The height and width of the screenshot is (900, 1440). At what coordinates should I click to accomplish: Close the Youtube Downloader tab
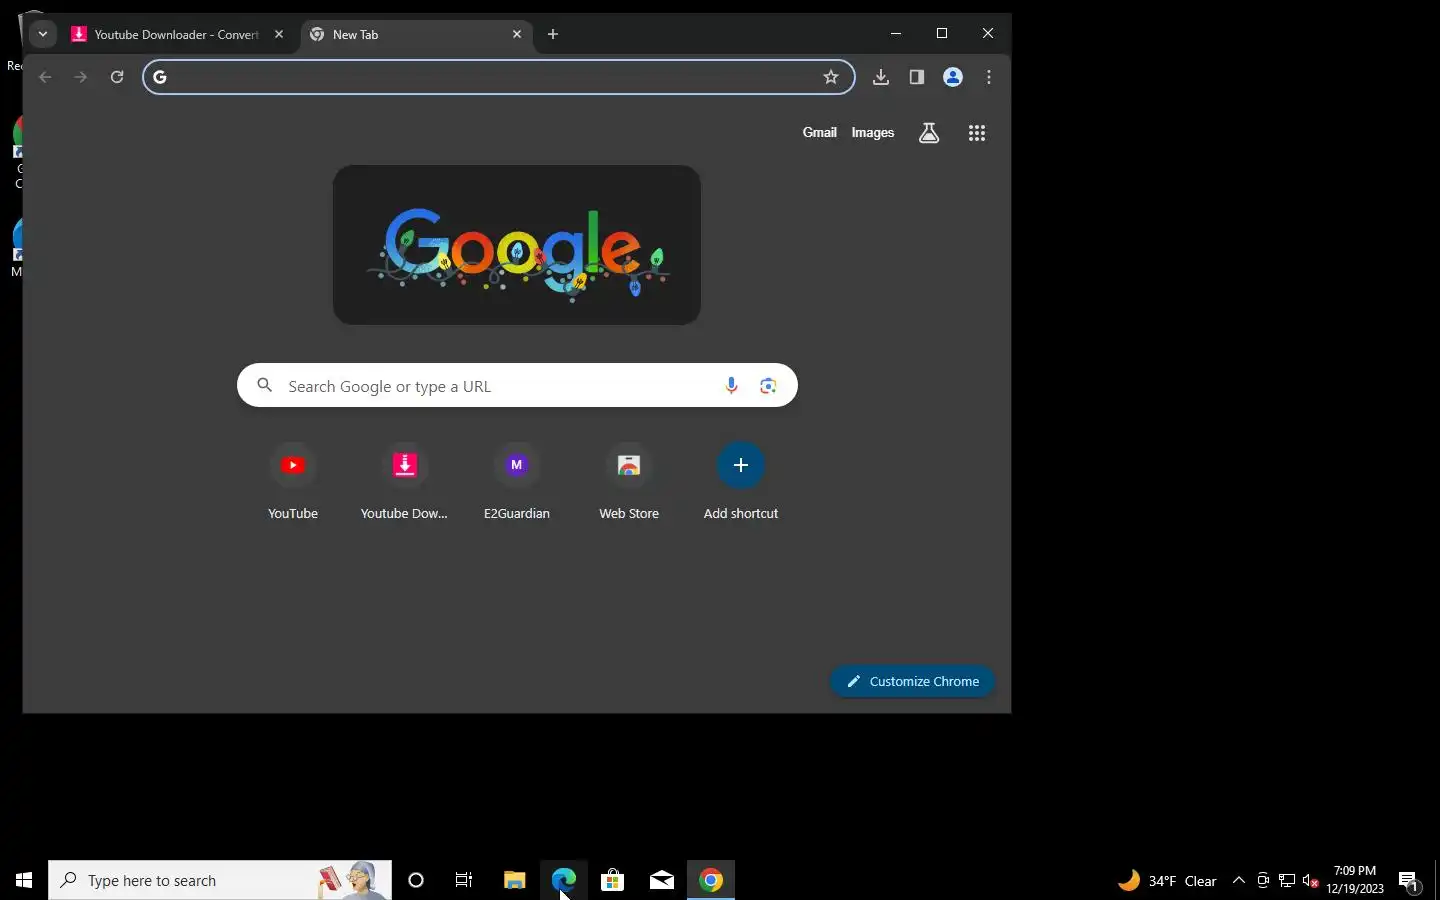[x=279, y=34]
